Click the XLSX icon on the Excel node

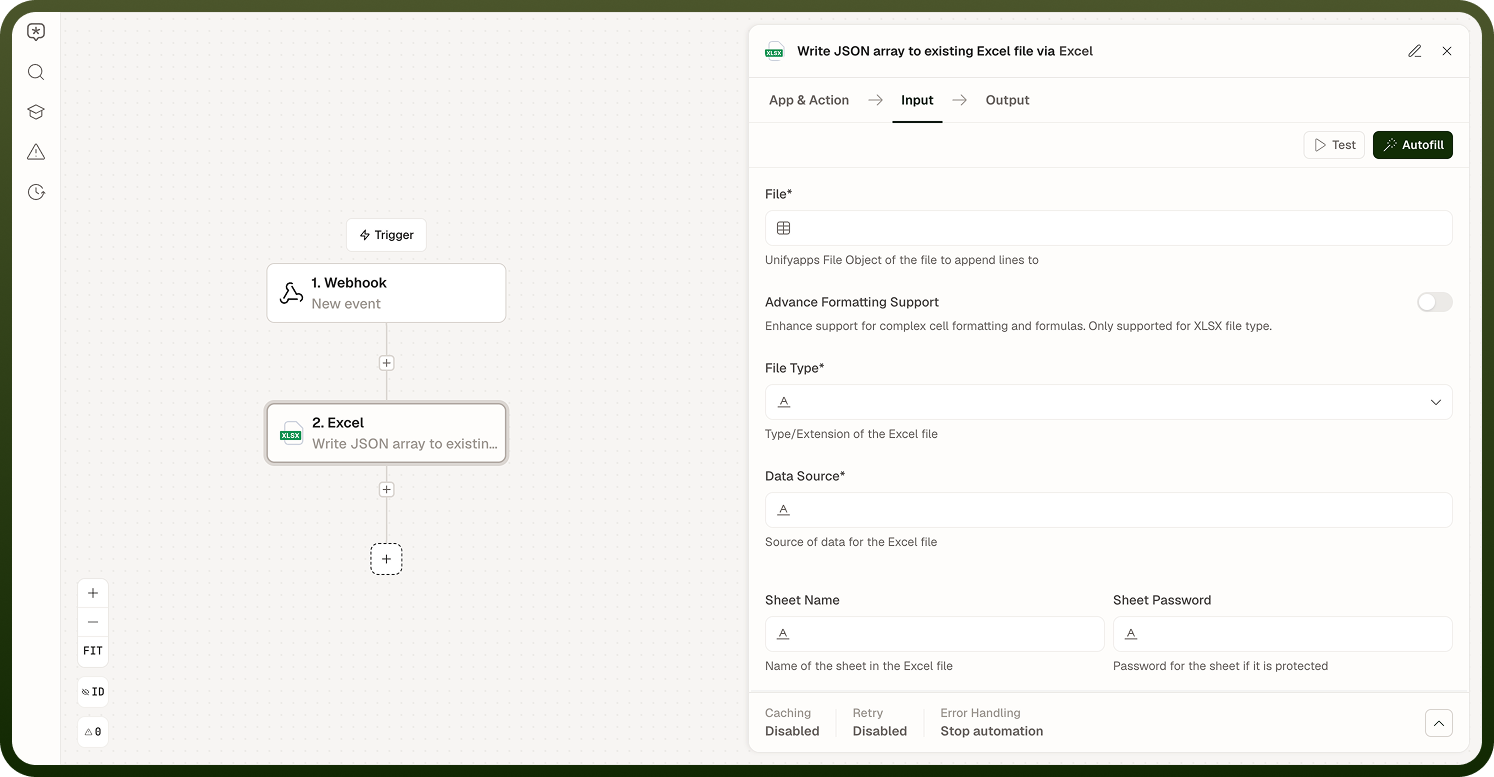tap(291, 433)
